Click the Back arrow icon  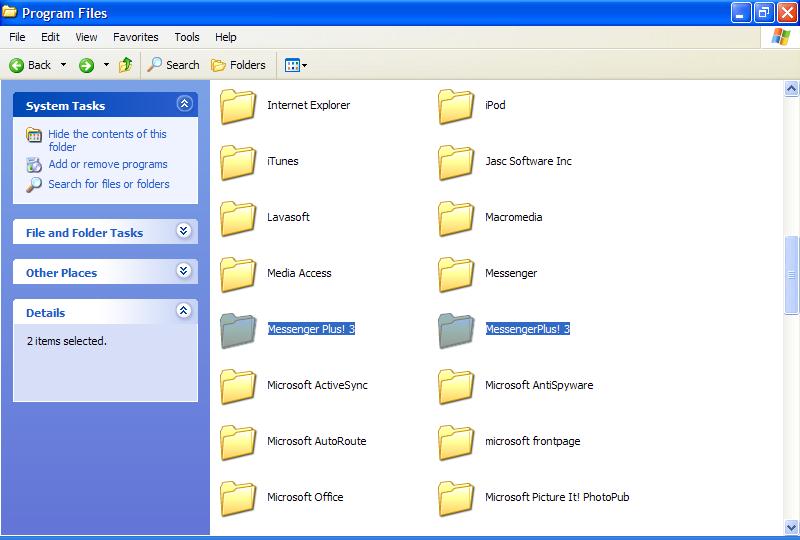(16, 65)
